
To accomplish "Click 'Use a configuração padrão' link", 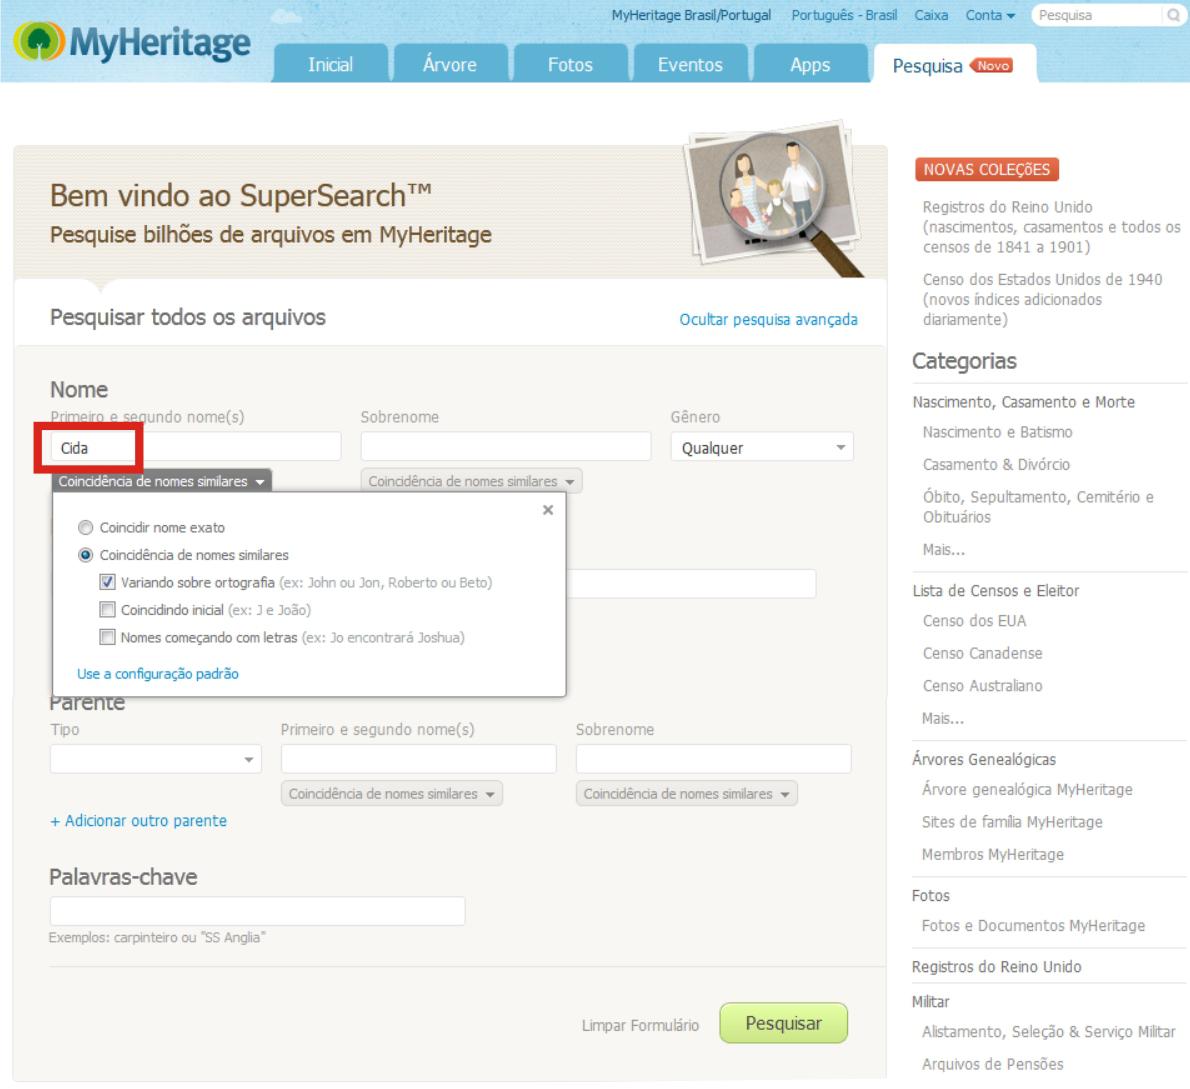I will point(158,673).
